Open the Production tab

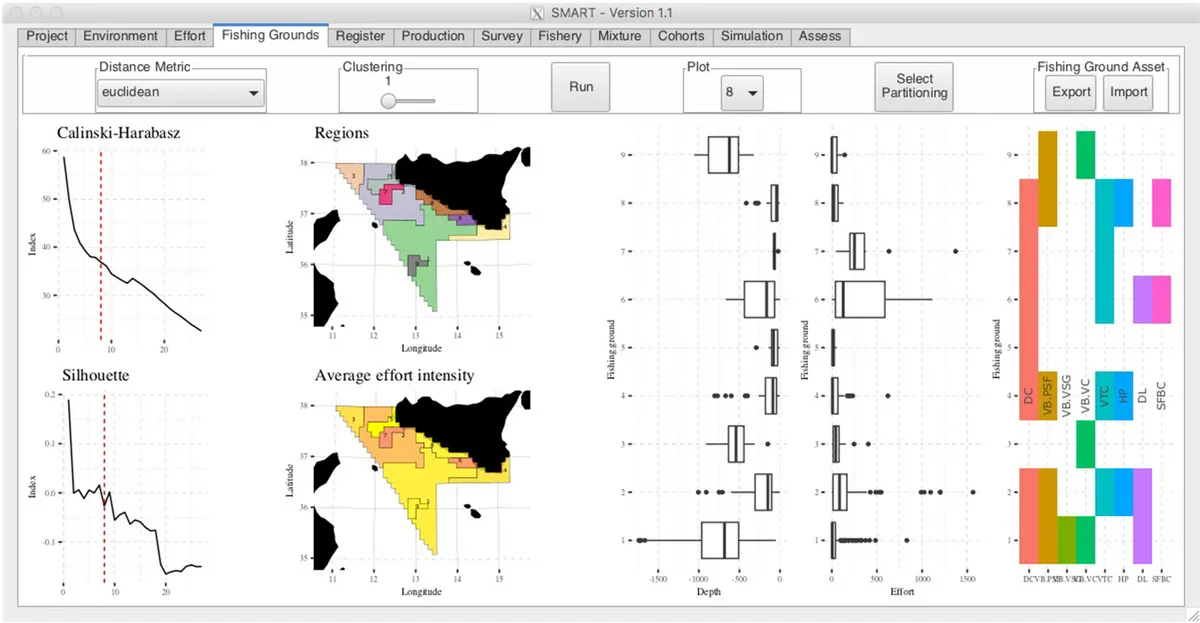(433, 36)
